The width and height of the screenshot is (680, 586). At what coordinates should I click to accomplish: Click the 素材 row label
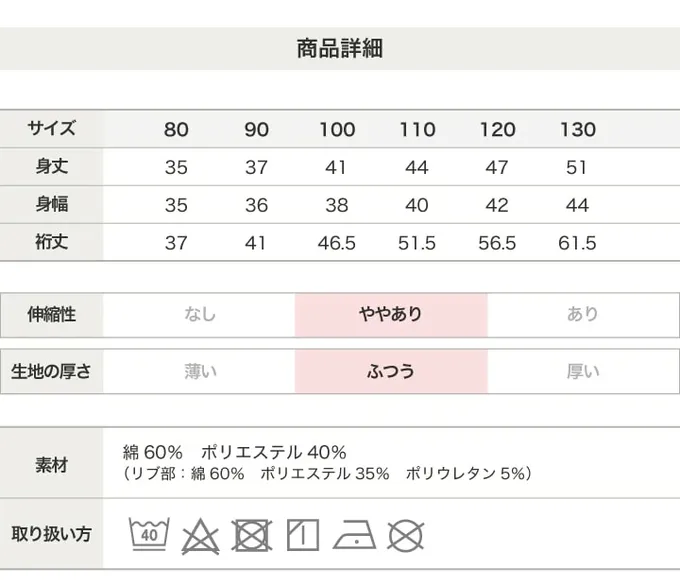coord(51,464)
